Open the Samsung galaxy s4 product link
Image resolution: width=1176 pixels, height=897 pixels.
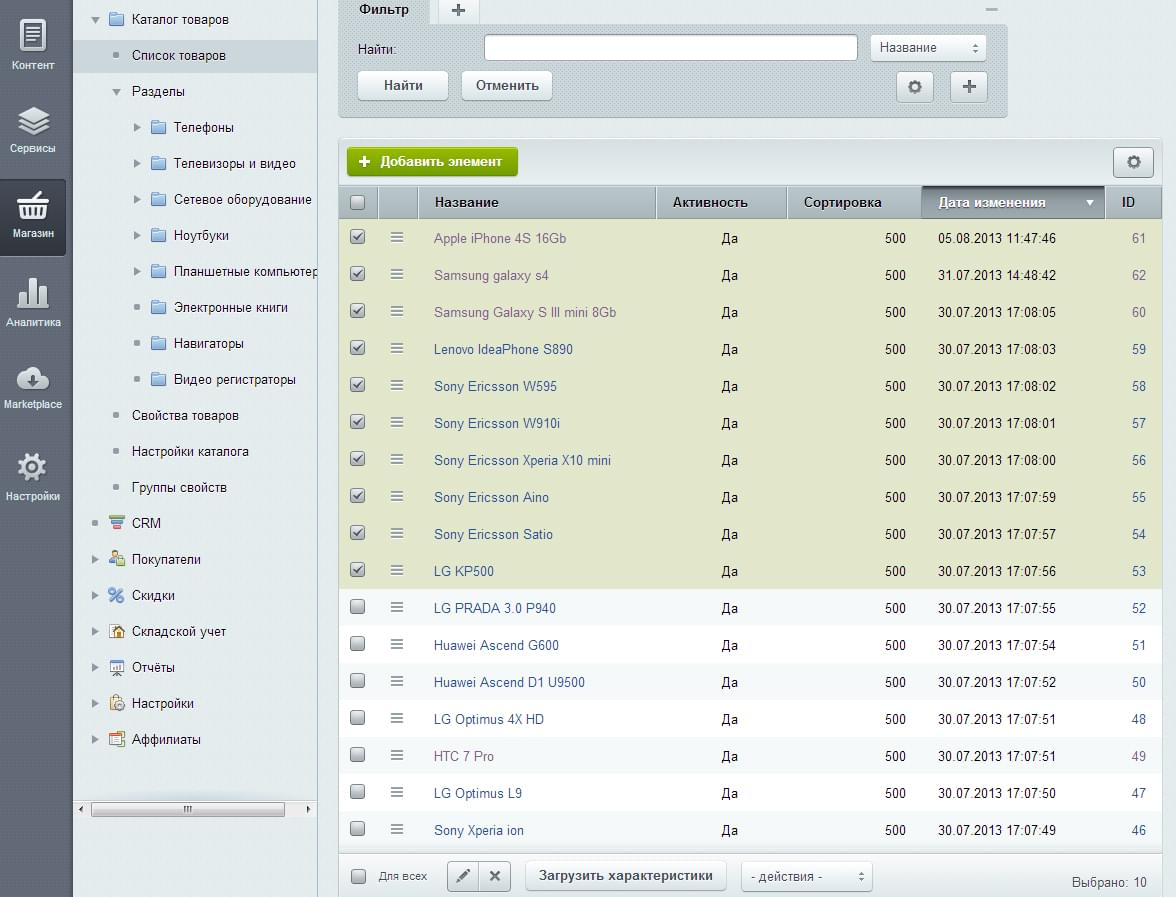(490, 275)
